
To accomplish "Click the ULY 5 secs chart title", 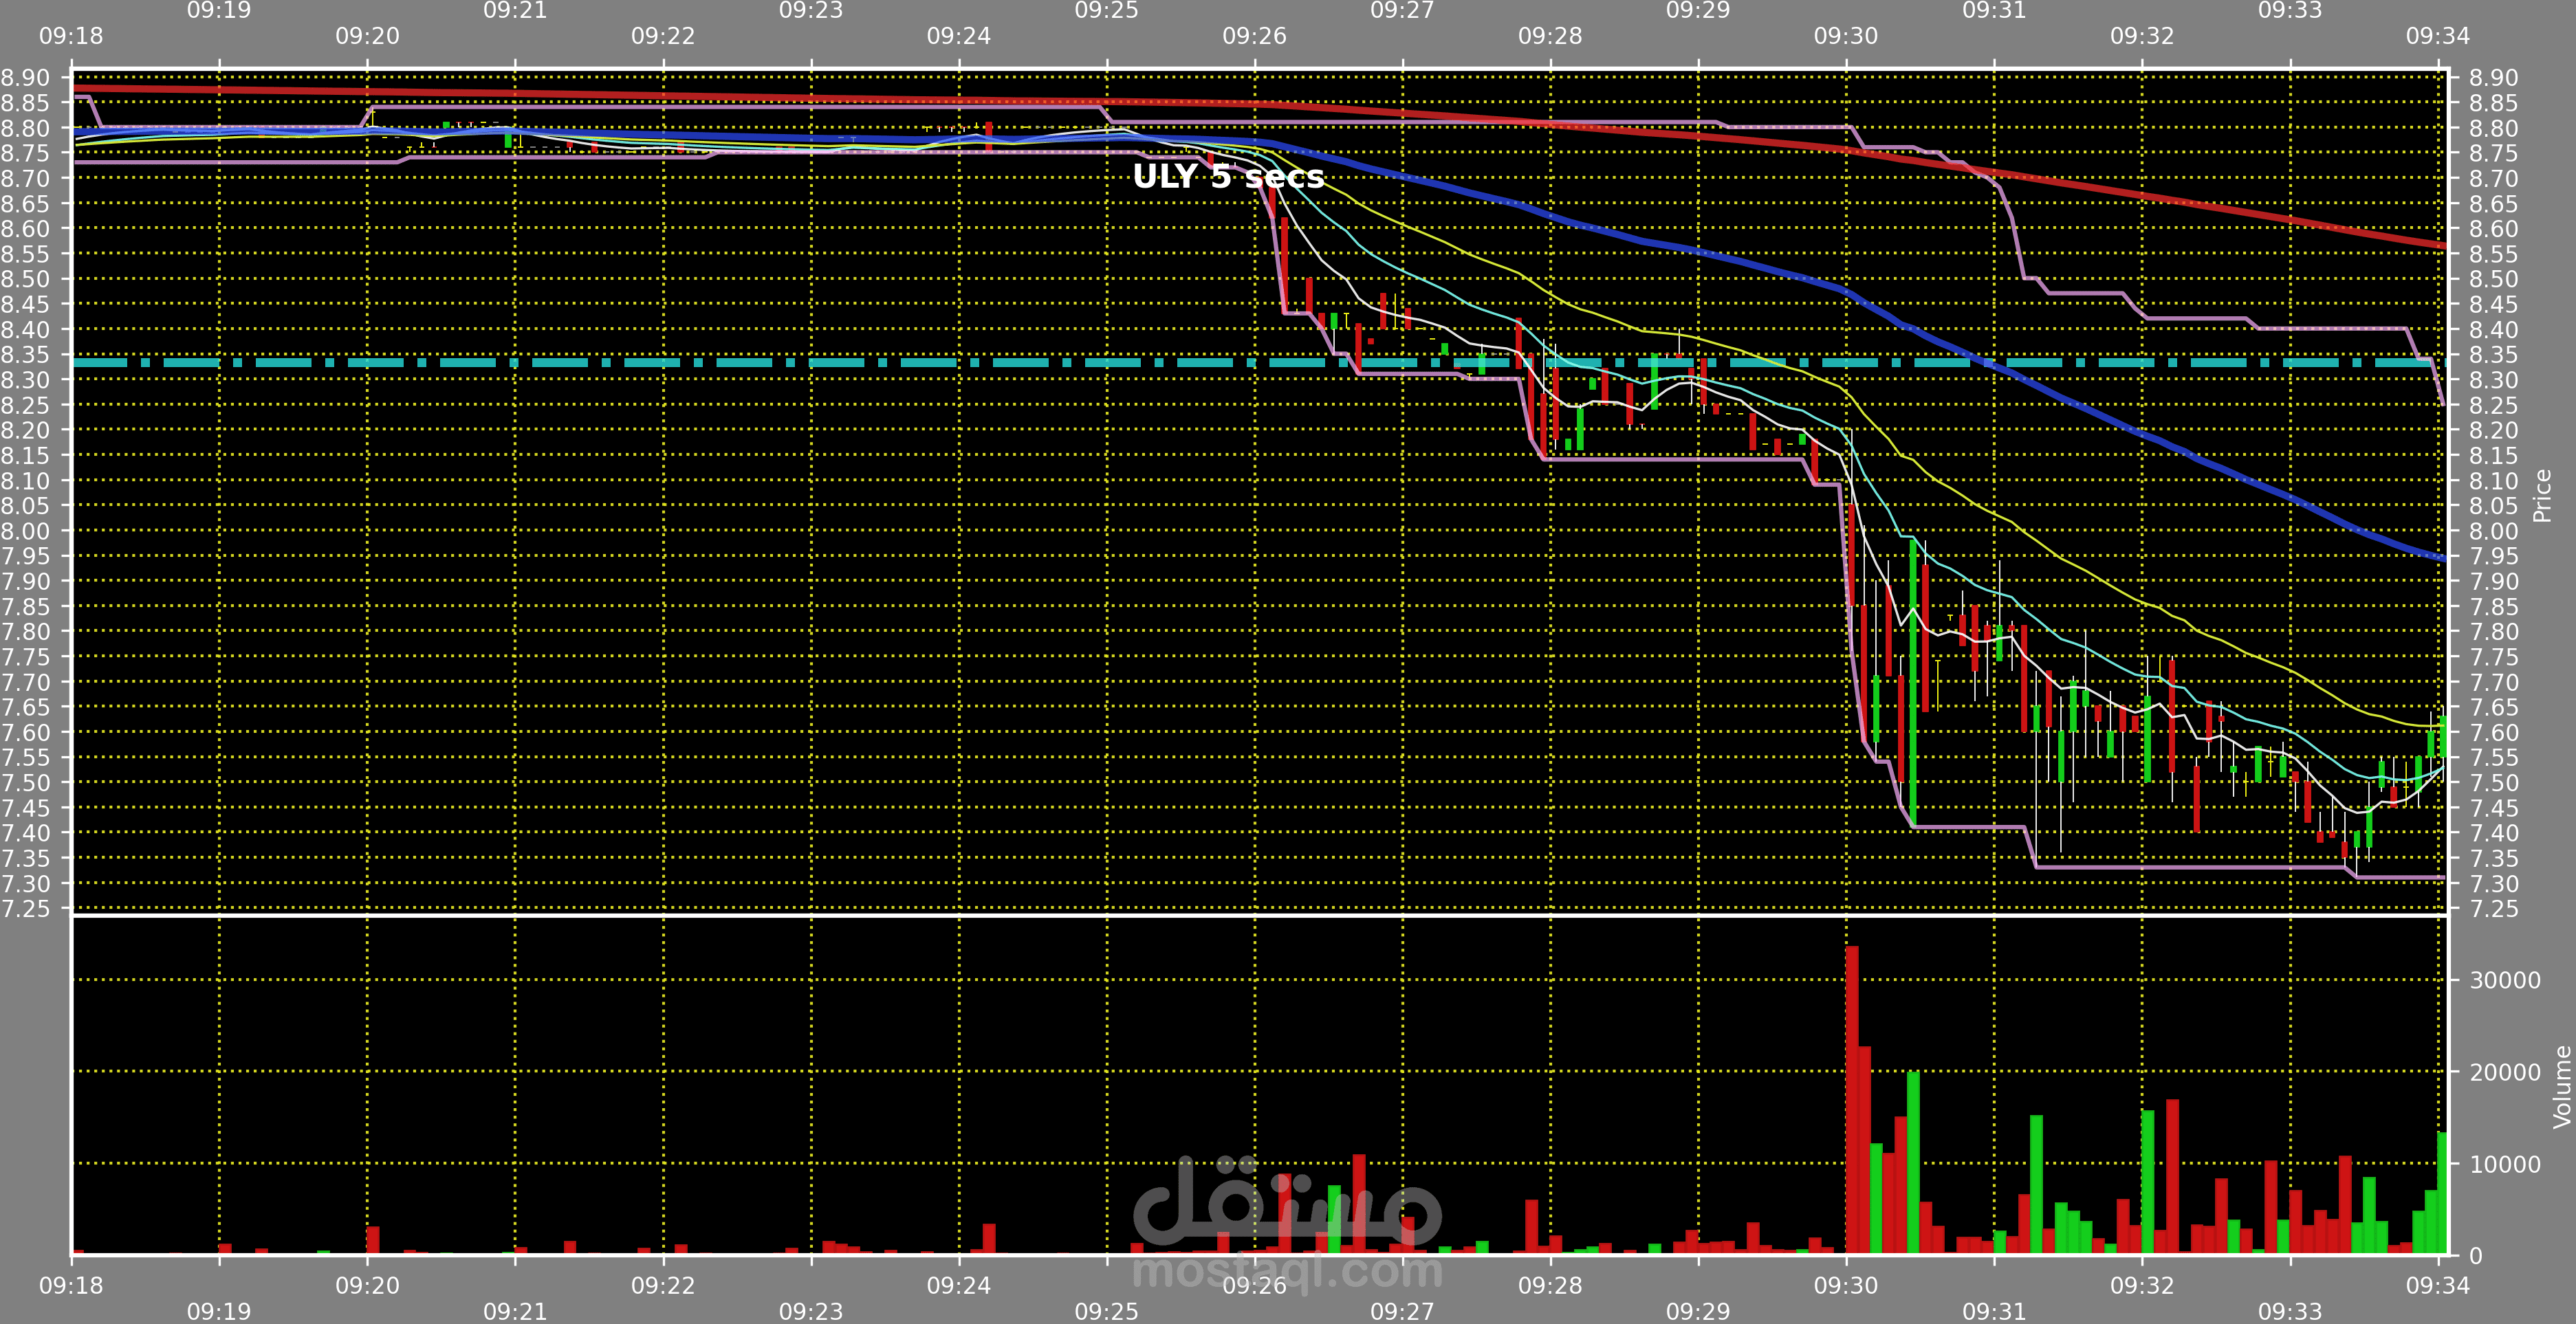I will (x=1228, y=177).
